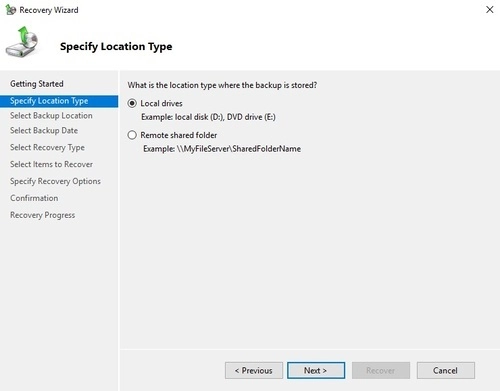Select the Confirmation step
Screen dimensions: 500x391
click(x=34, y=198)
